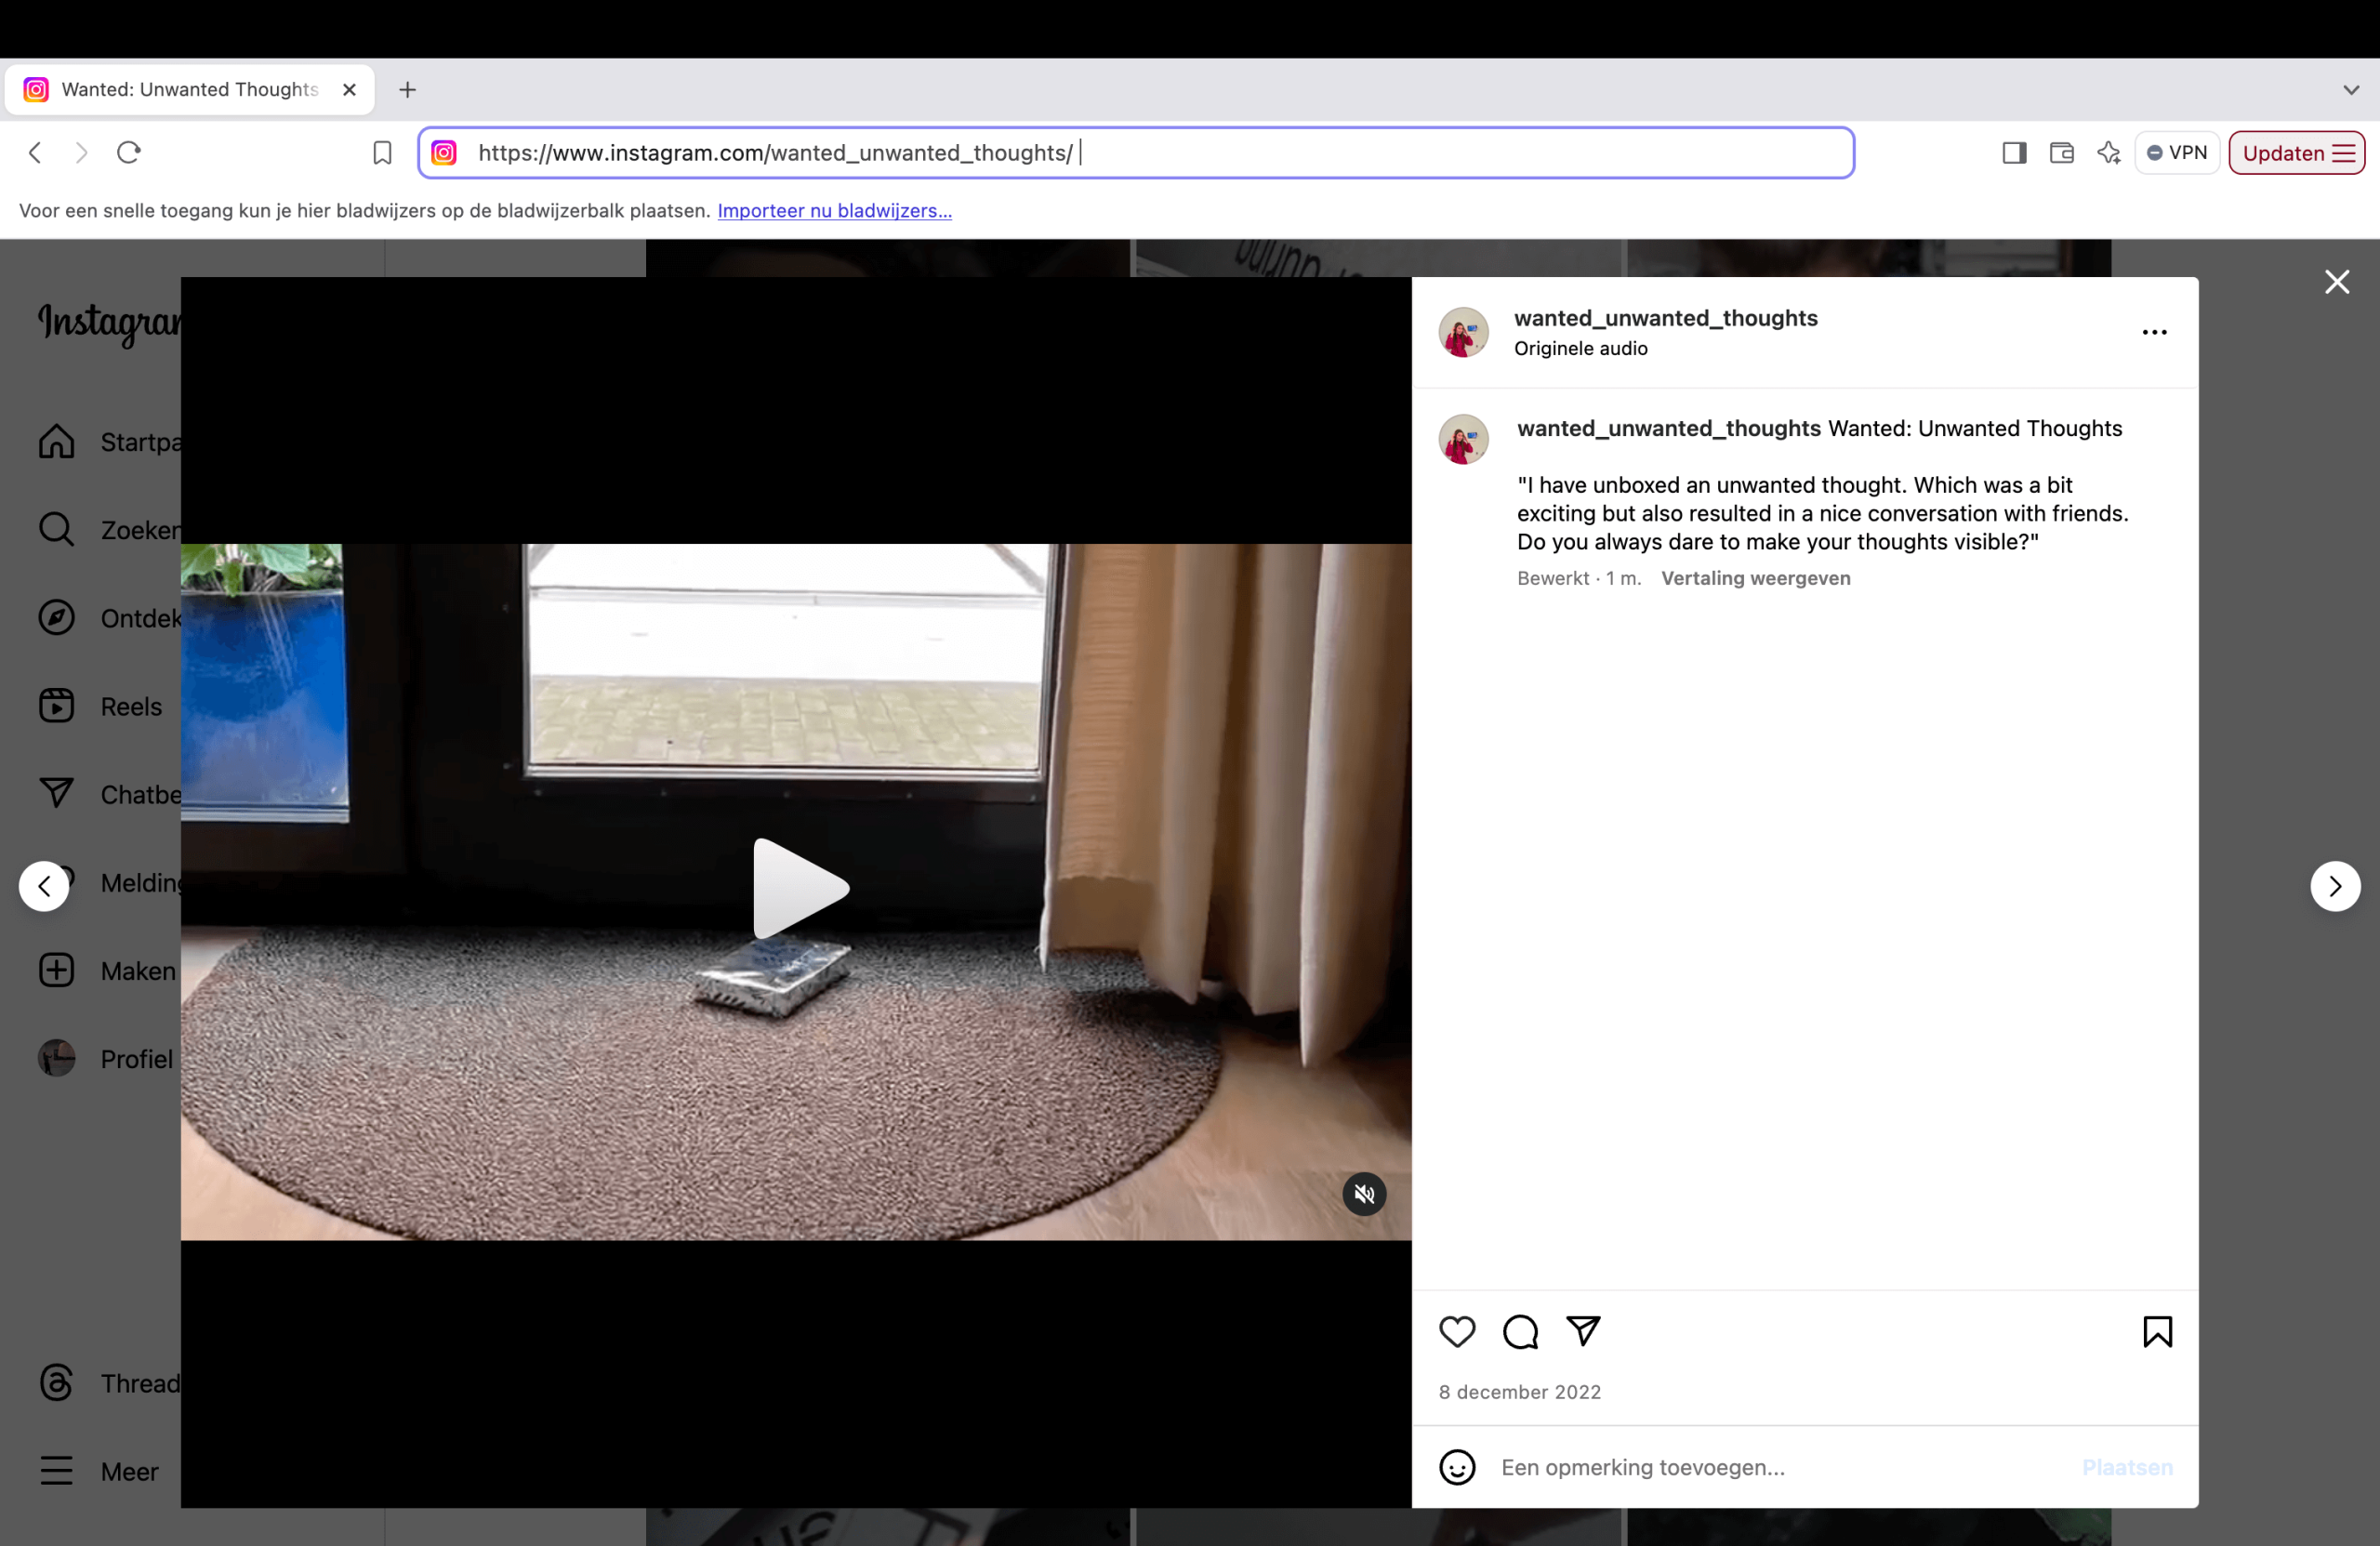The image size is (2380, 1546).
Task: Click the browser forward button
Action: pyautogui.click(x=81, y=152)
